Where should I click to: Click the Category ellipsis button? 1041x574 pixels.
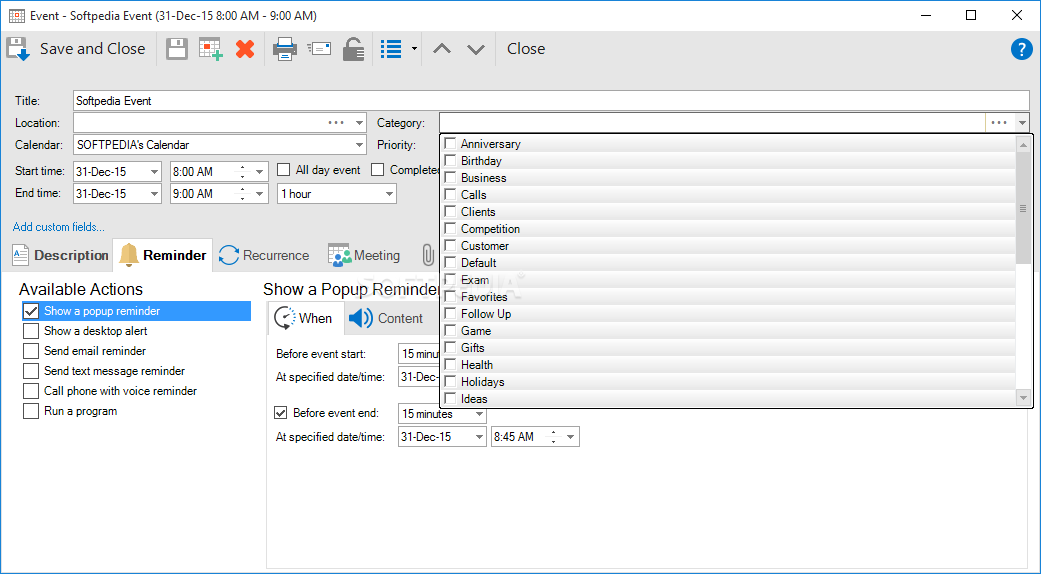coord(999,123)
